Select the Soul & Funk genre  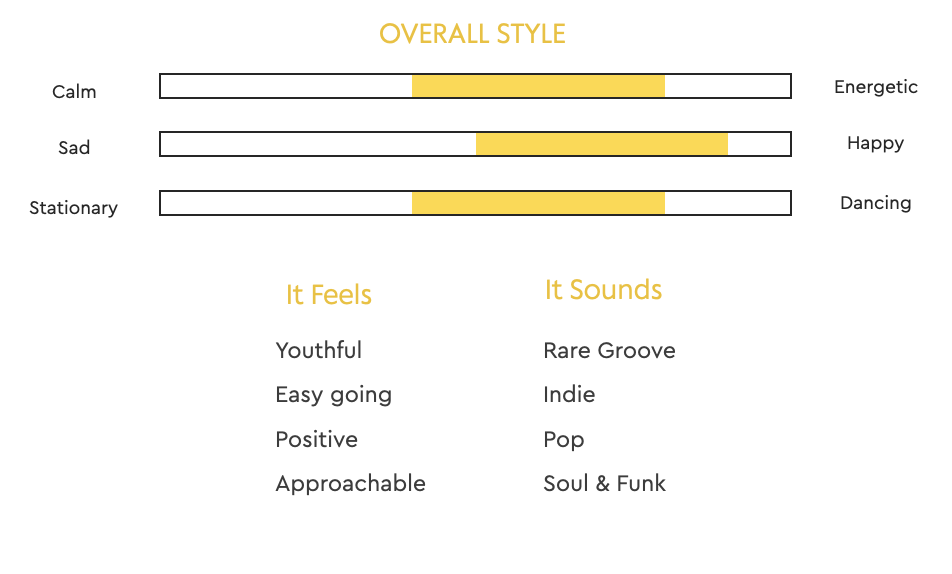tap(604, 484)
